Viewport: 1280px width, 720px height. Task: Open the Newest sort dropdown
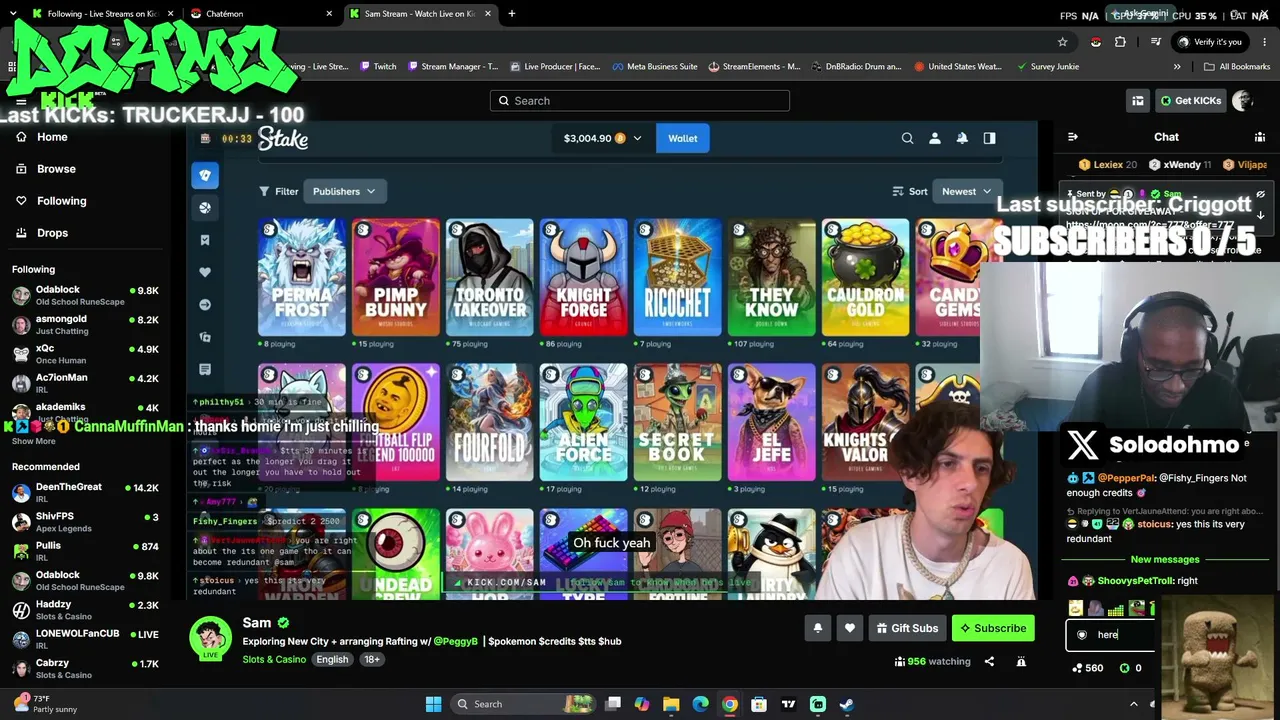tap(966, 191)
